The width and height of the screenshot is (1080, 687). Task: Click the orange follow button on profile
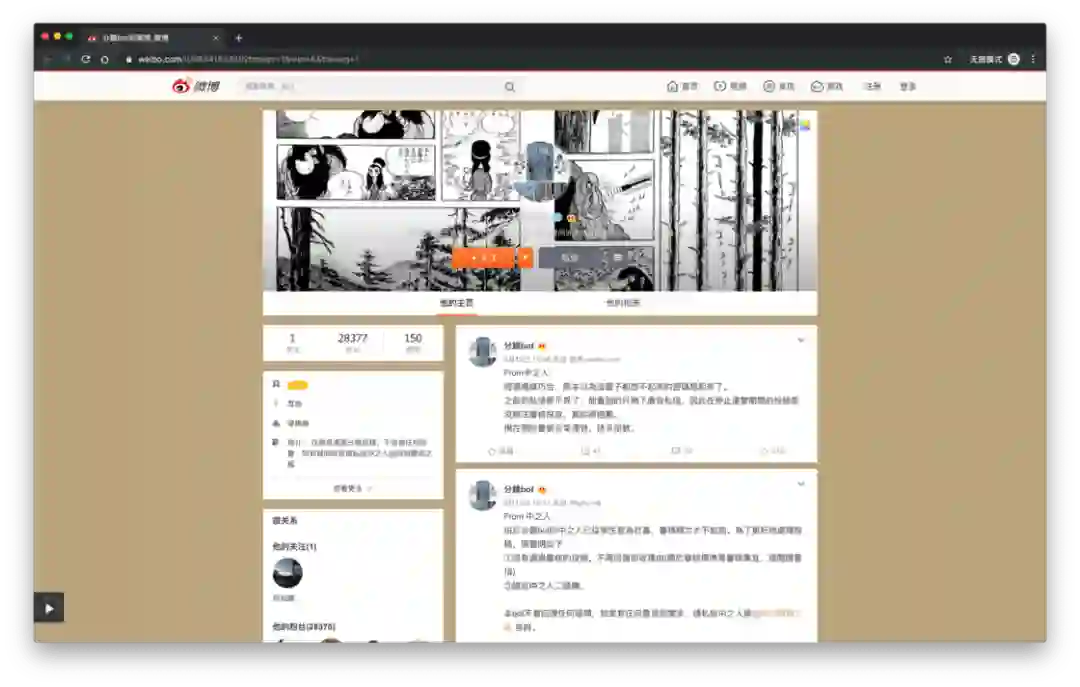(483, 258)
